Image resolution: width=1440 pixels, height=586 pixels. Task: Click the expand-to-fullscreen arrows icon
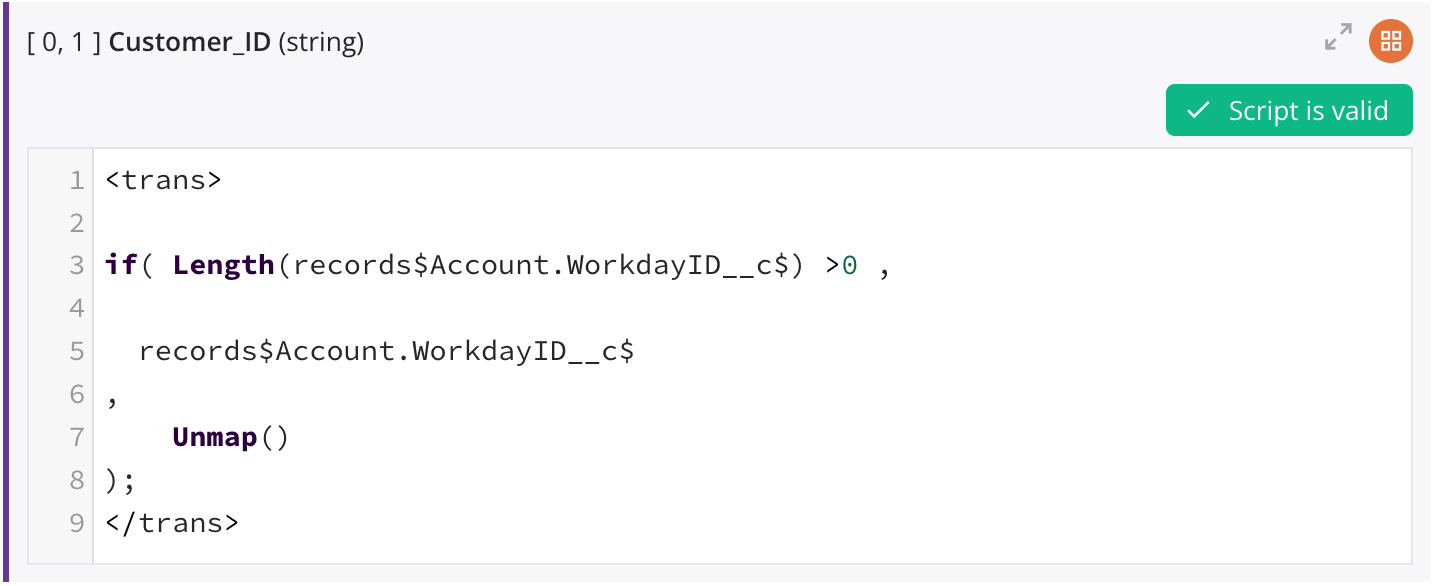click(1338, 40)
